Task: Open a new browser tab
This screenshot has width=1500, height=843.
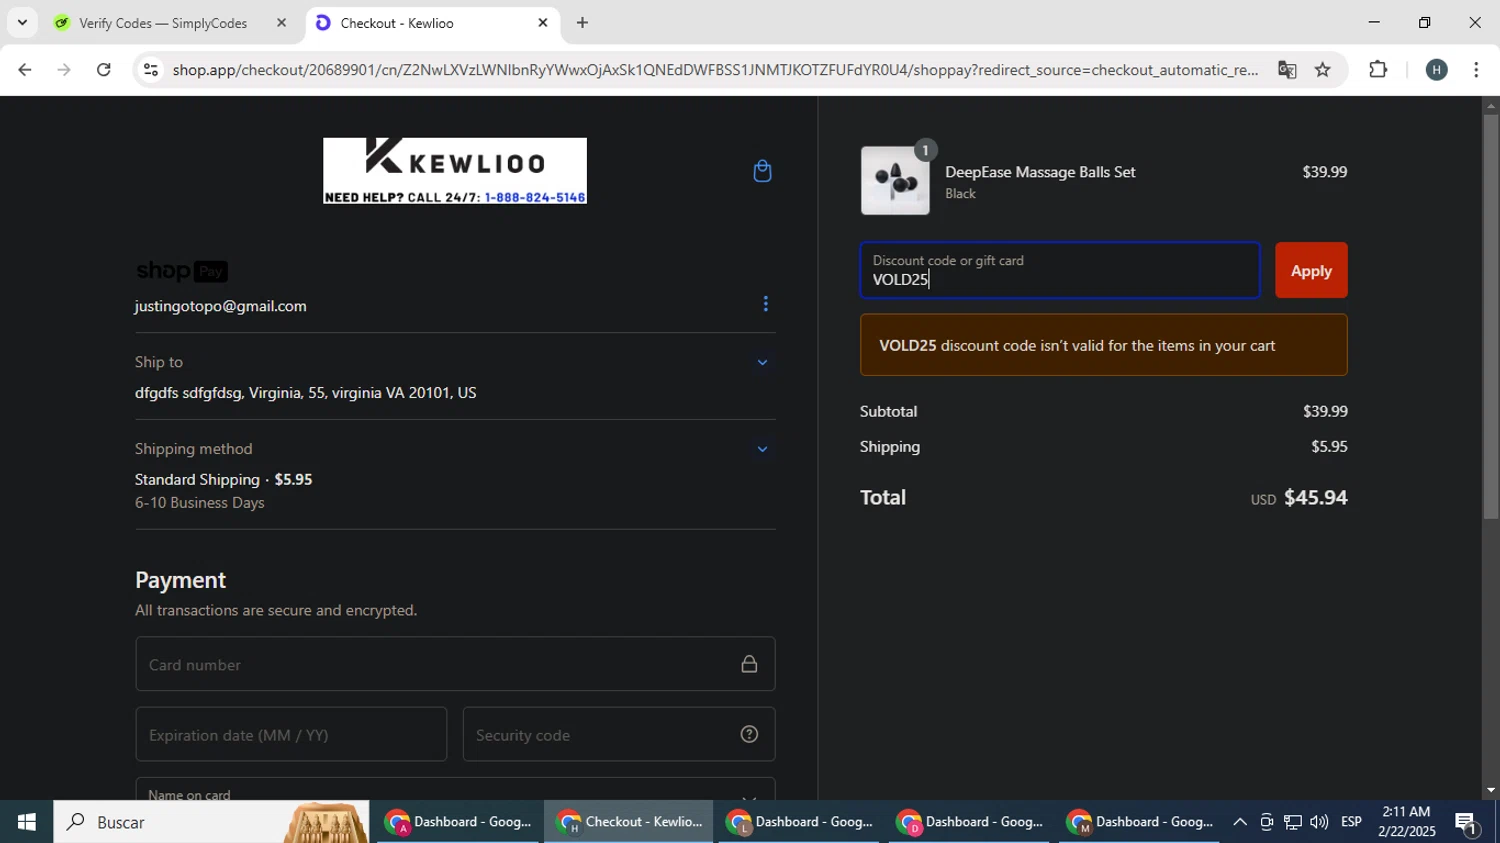Action: click(582, 23)
